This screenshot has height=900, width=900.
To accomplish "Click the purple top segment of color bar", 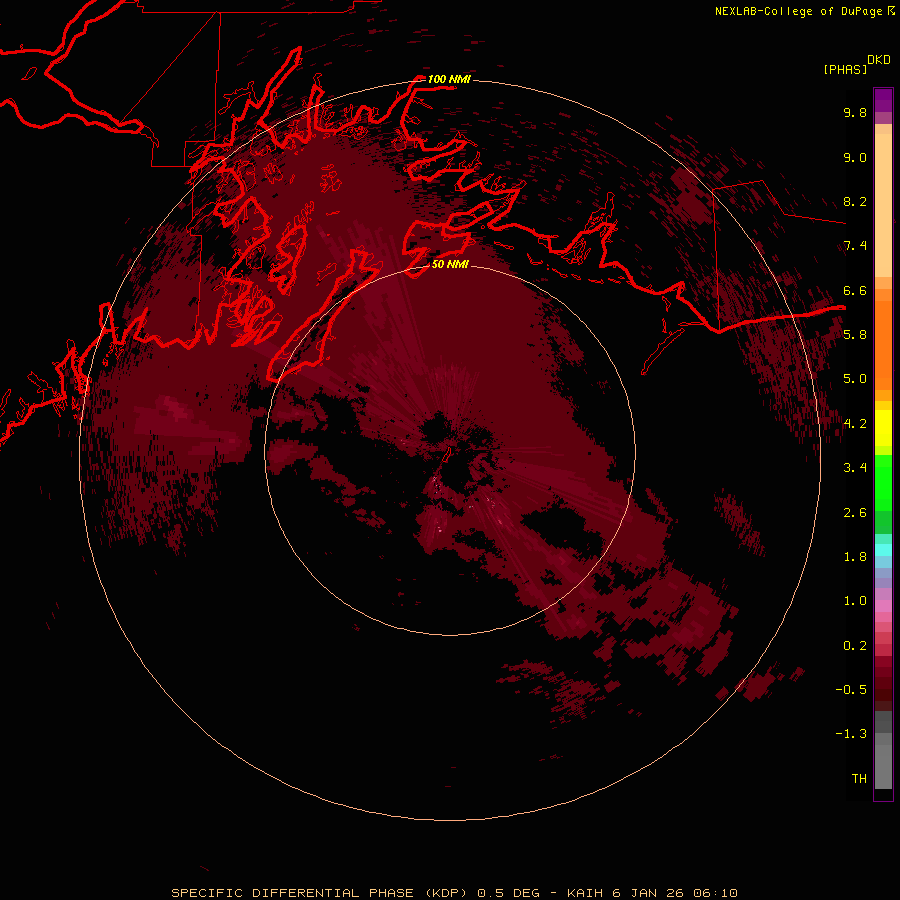I will [x=883, y=100].
